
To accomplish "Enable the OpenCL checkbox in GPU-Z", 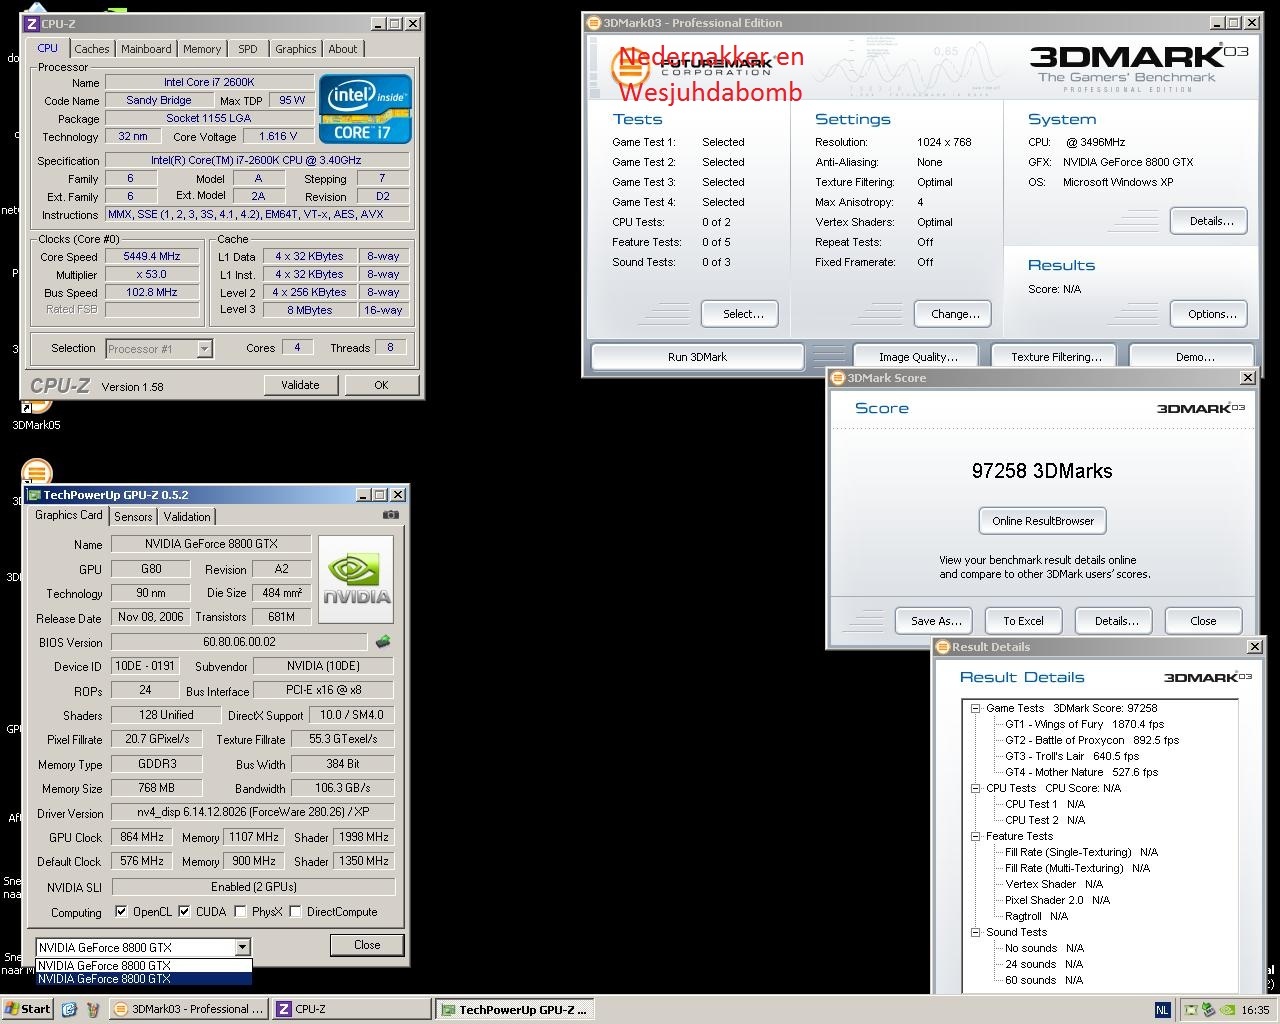I will 121,912.
